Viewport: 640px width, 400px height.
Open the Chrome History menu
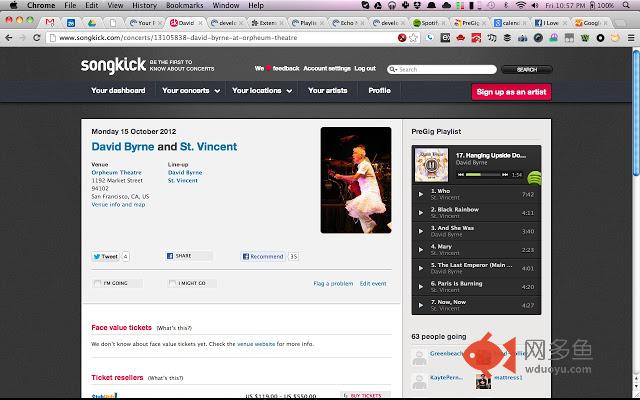144,5
